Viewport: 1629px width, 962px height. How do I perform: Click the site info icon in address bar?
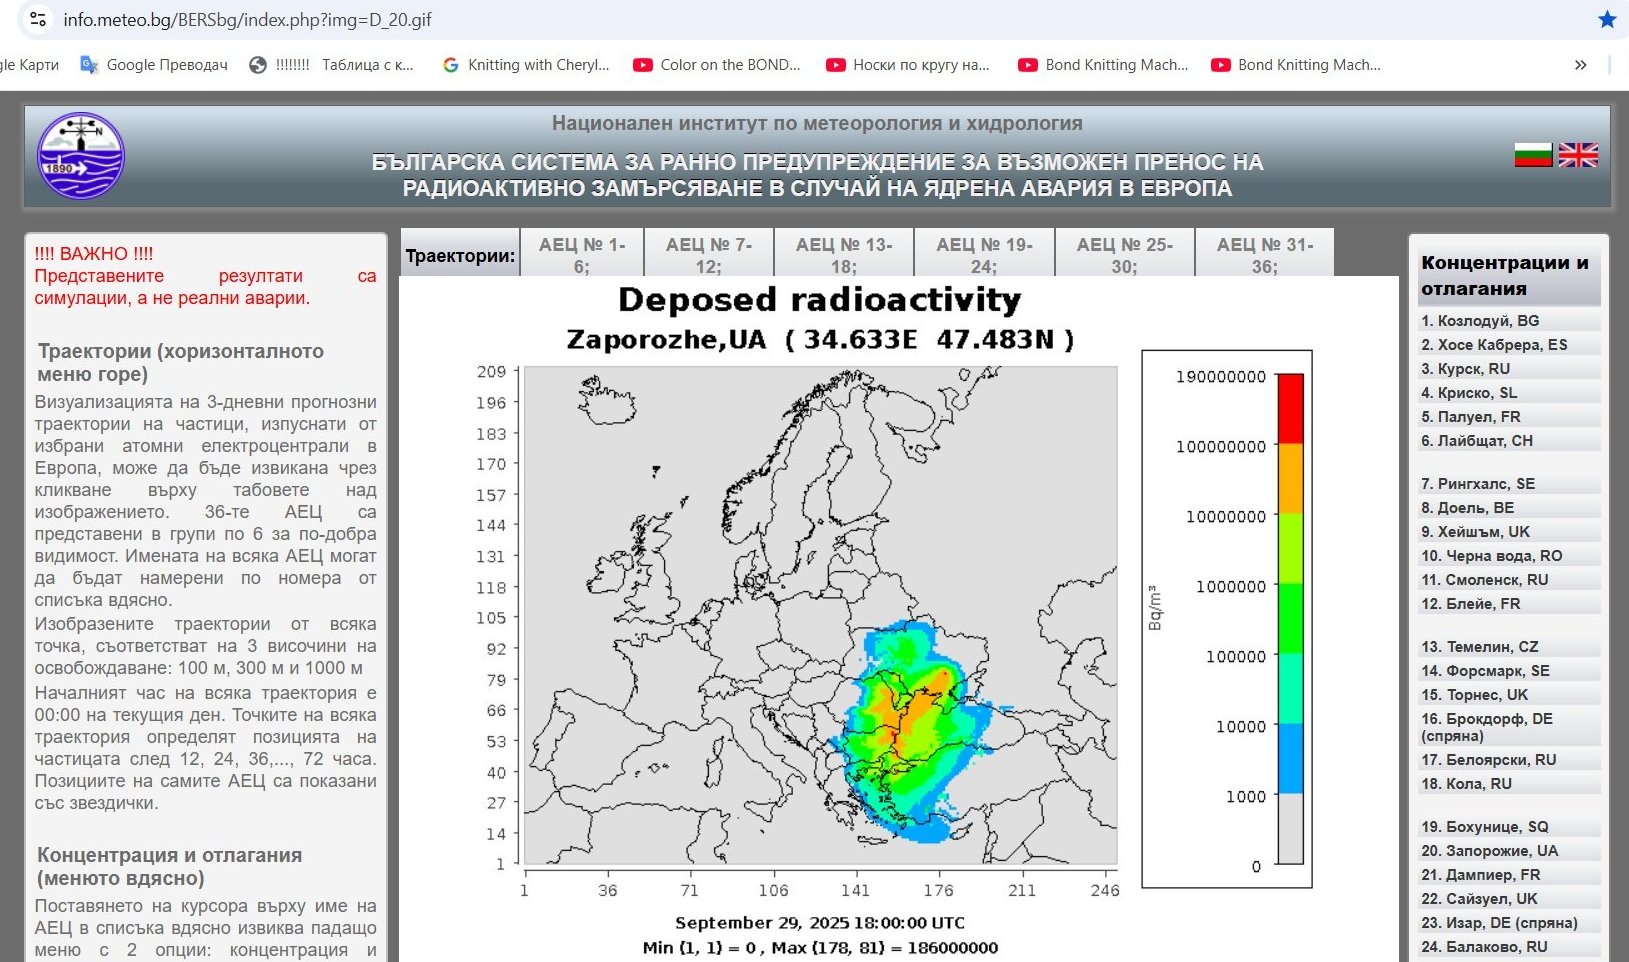pyautogui.click(x=38, y=19)
